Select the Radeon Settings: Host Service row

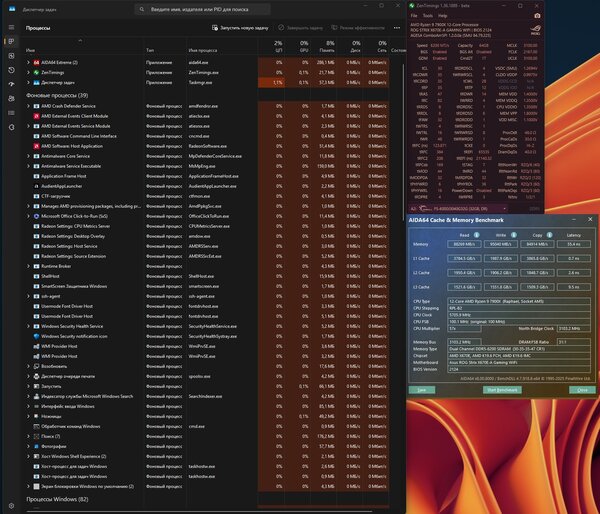(207, 246)
